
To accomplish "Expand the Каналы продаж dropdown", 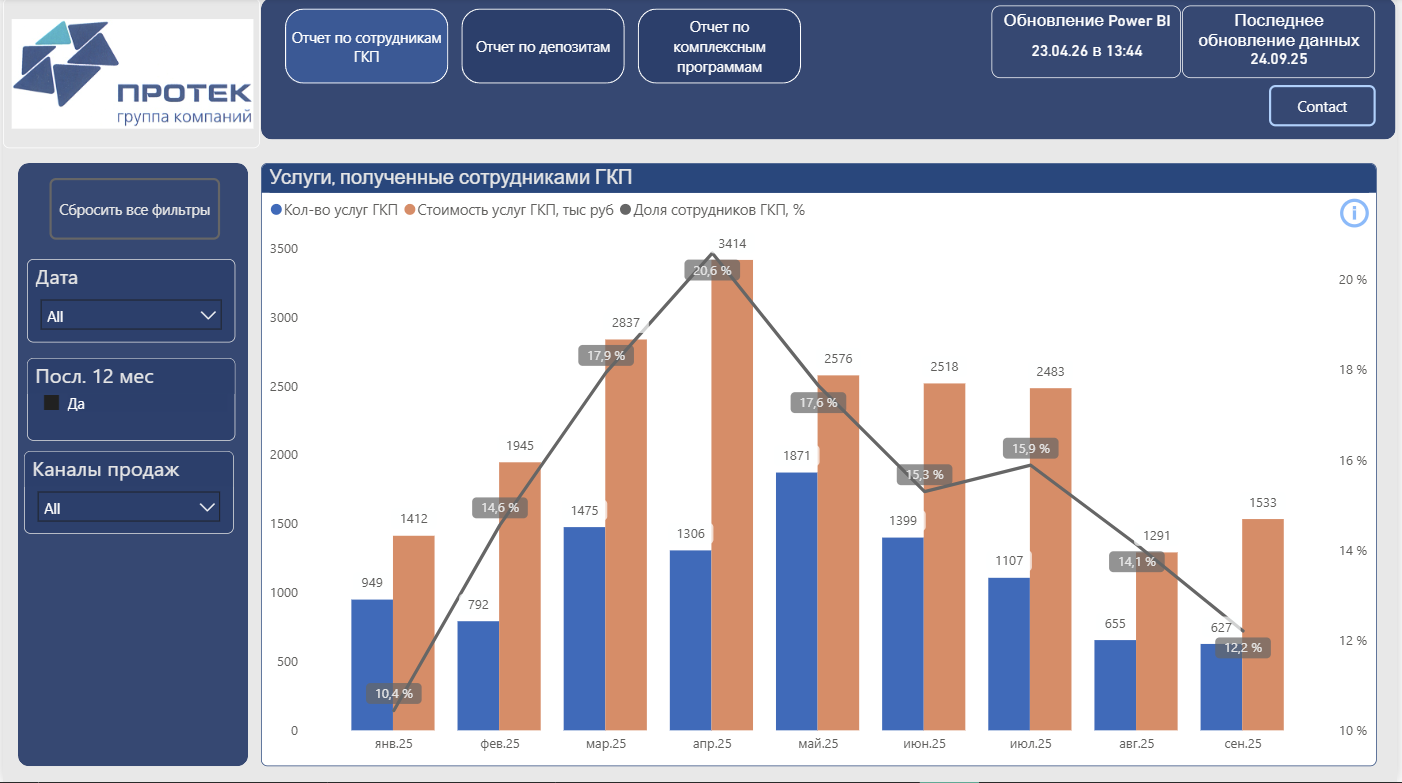I will pyautogui.click(x=129, y=508).
